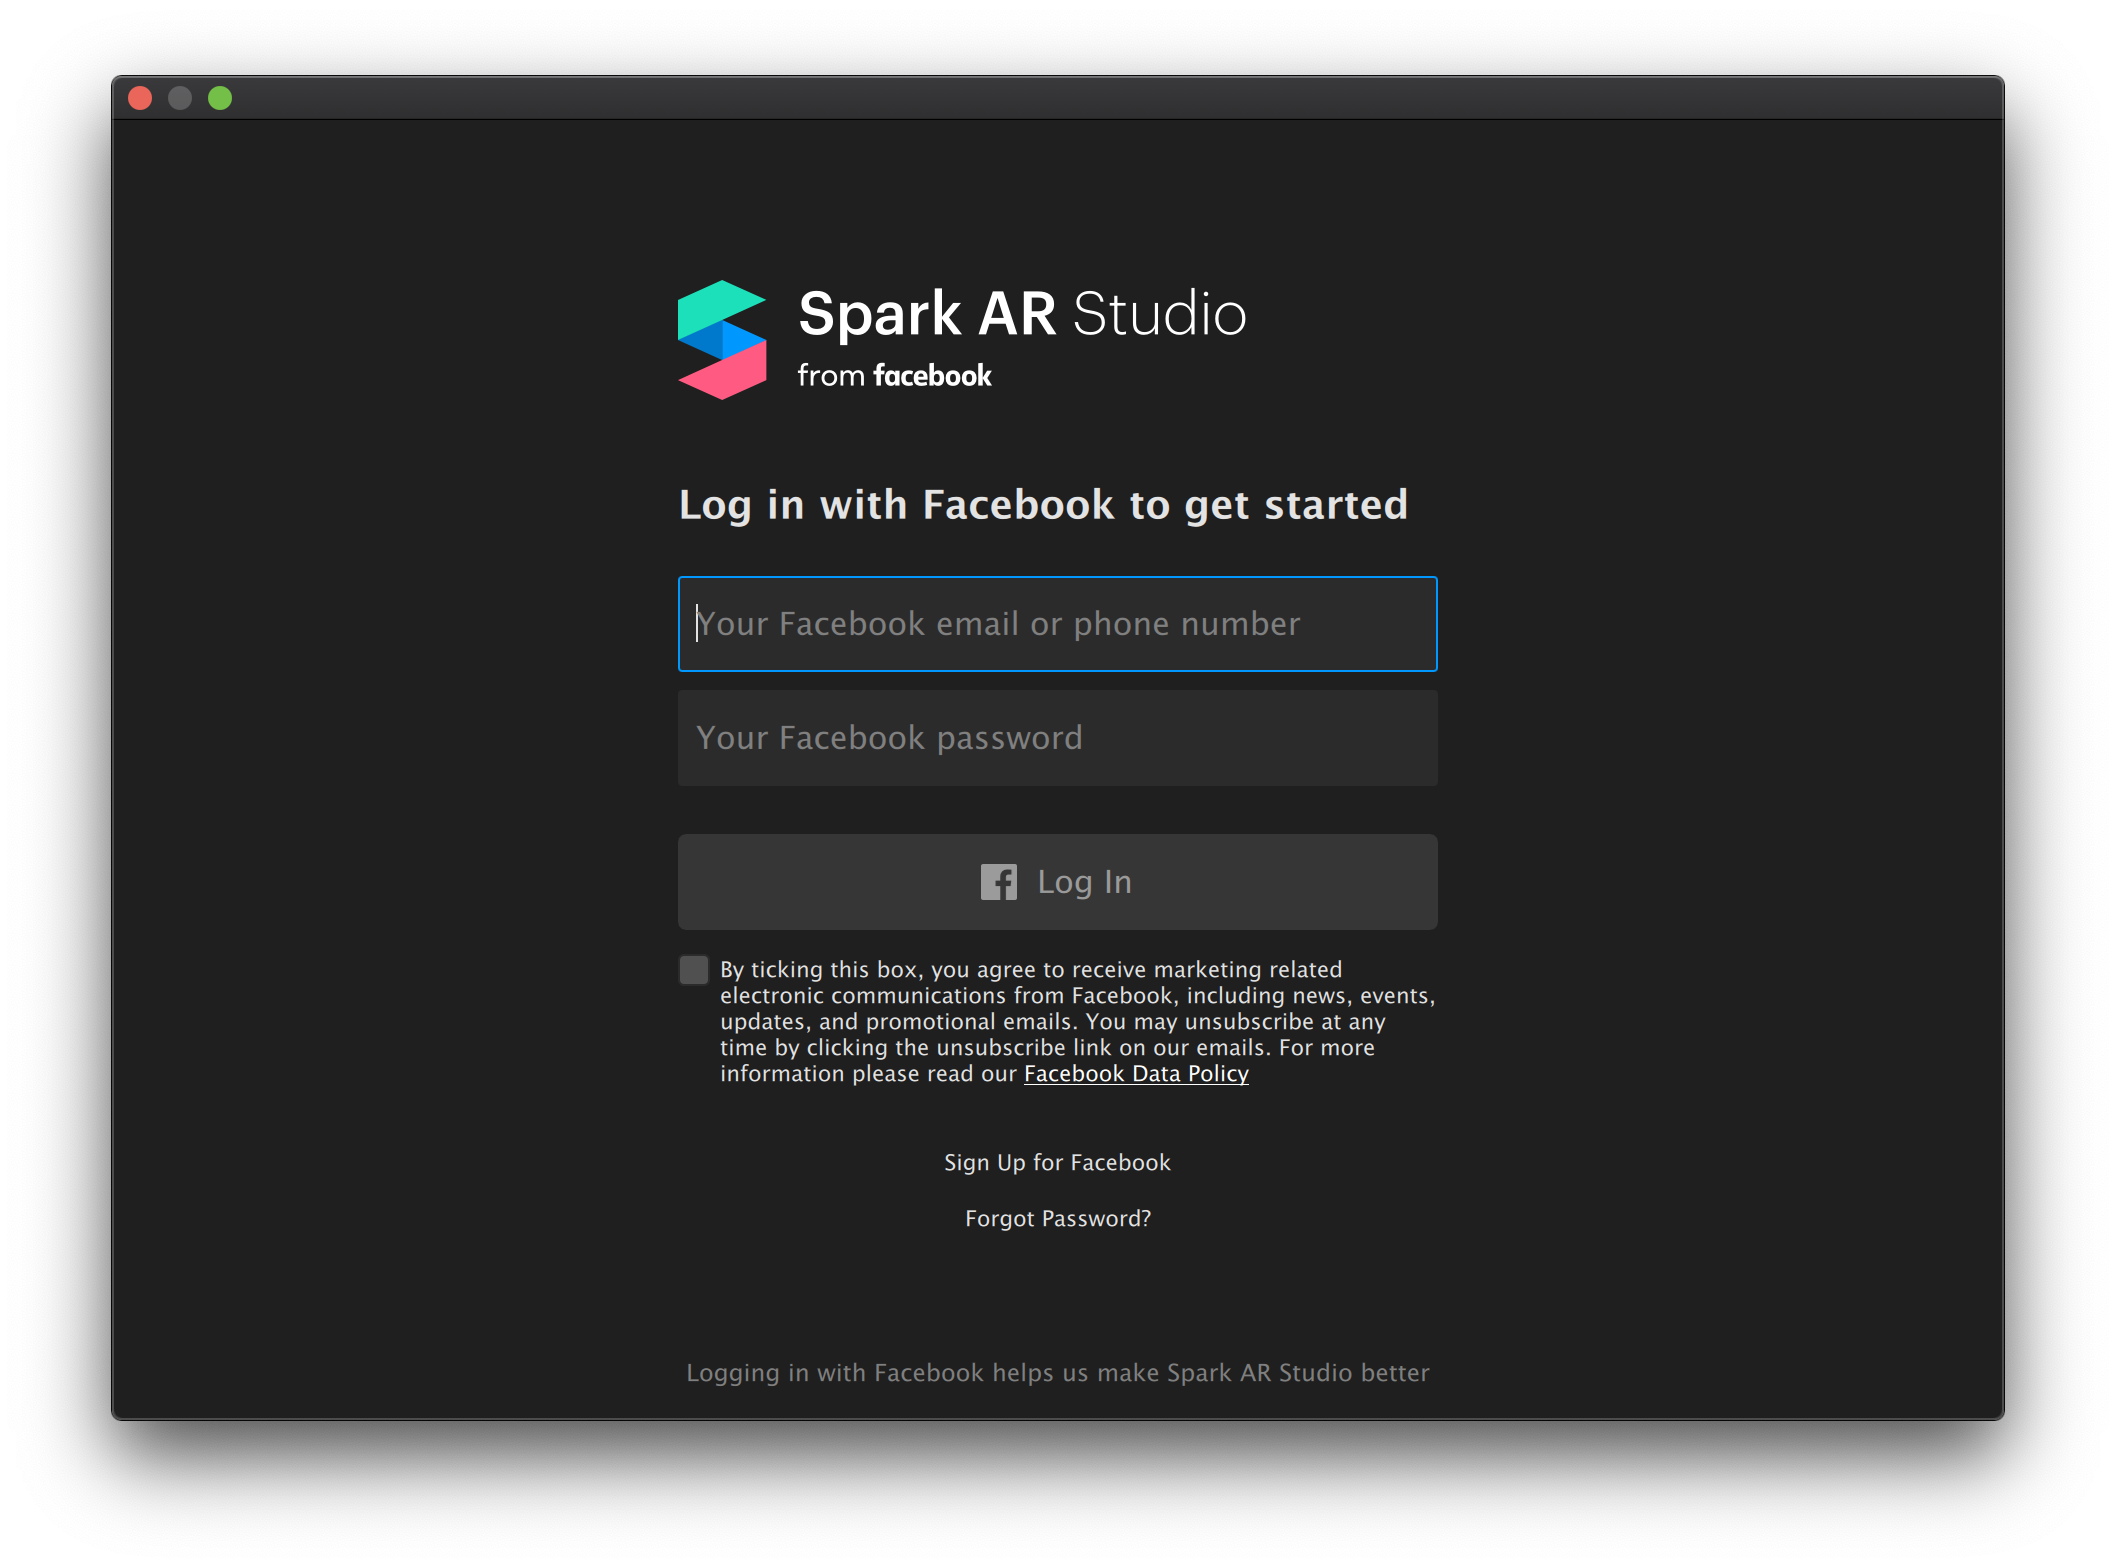Focus the Facebook email or phone field
This screenshot has height=1568, width=2116.
(1057, 624)
